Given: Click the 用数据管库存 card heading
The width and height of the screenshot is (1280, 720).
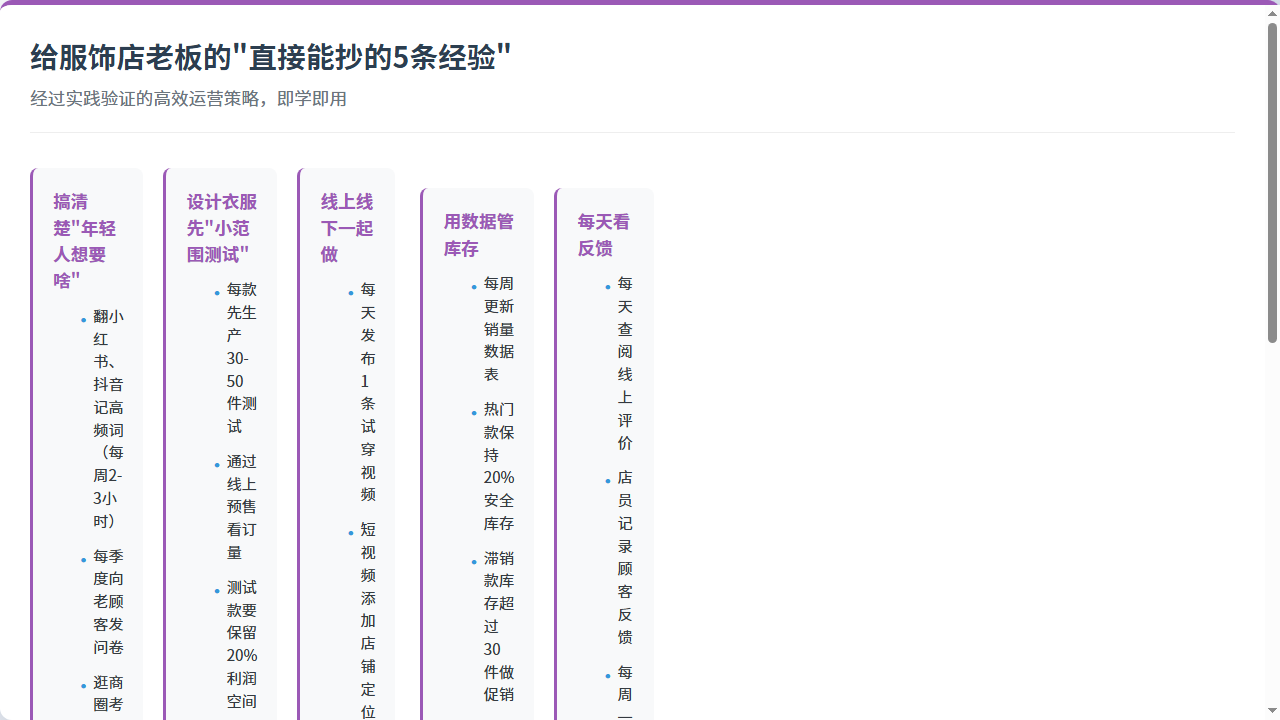Looking at the screenshot, I should tap(478, 235).
